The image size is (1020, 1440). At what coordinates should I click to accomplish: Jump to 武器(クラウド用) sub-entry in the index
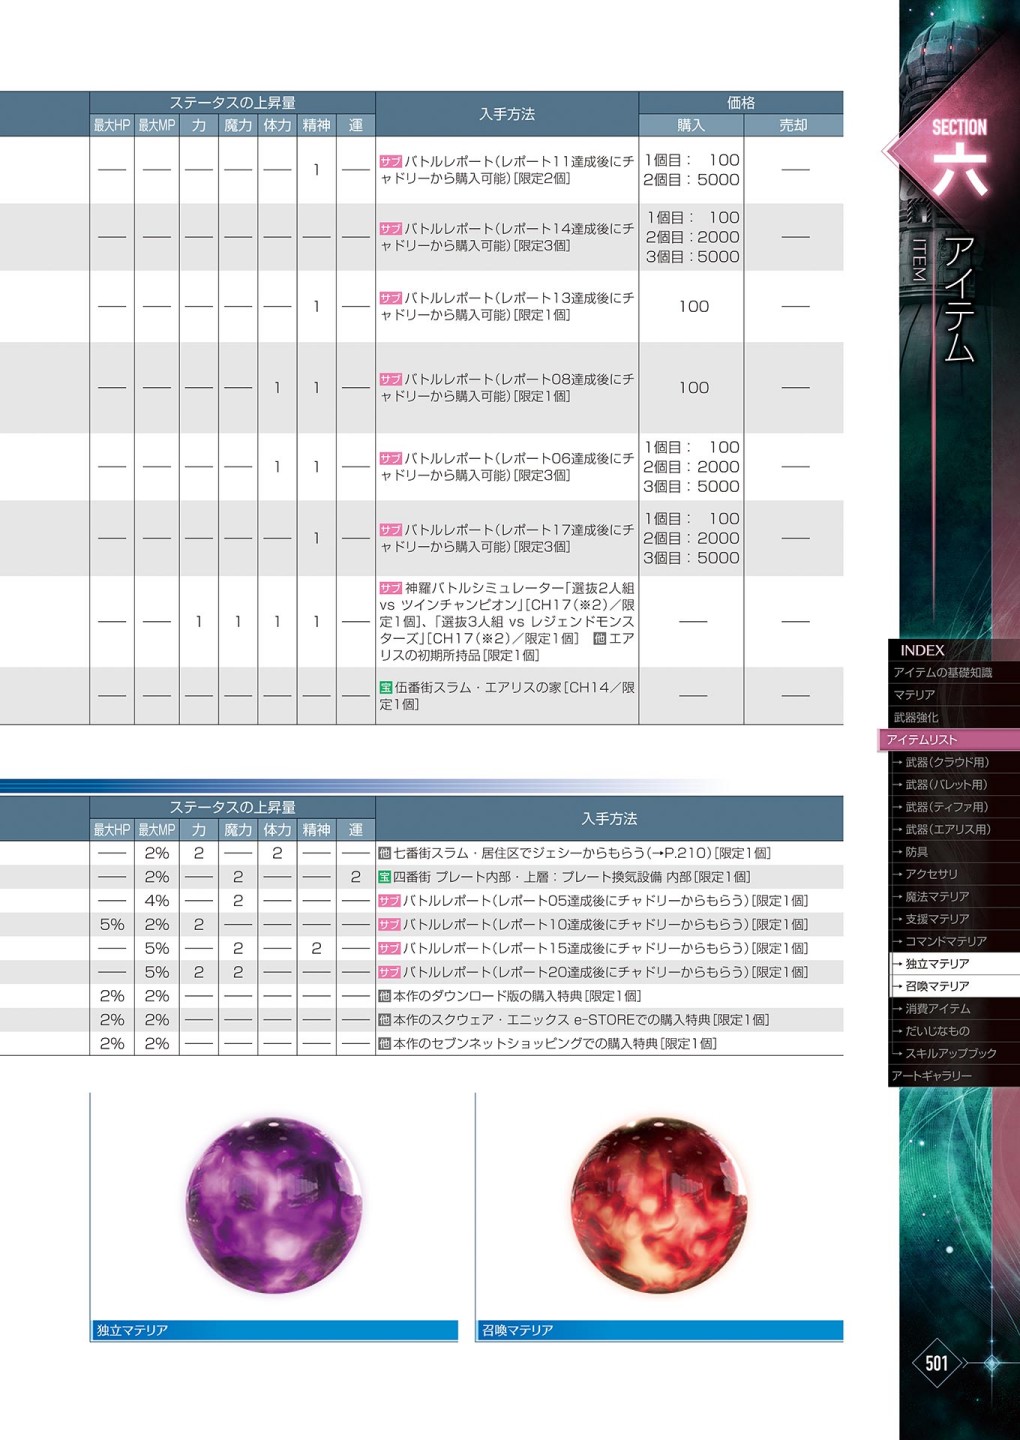pos(946,762)
